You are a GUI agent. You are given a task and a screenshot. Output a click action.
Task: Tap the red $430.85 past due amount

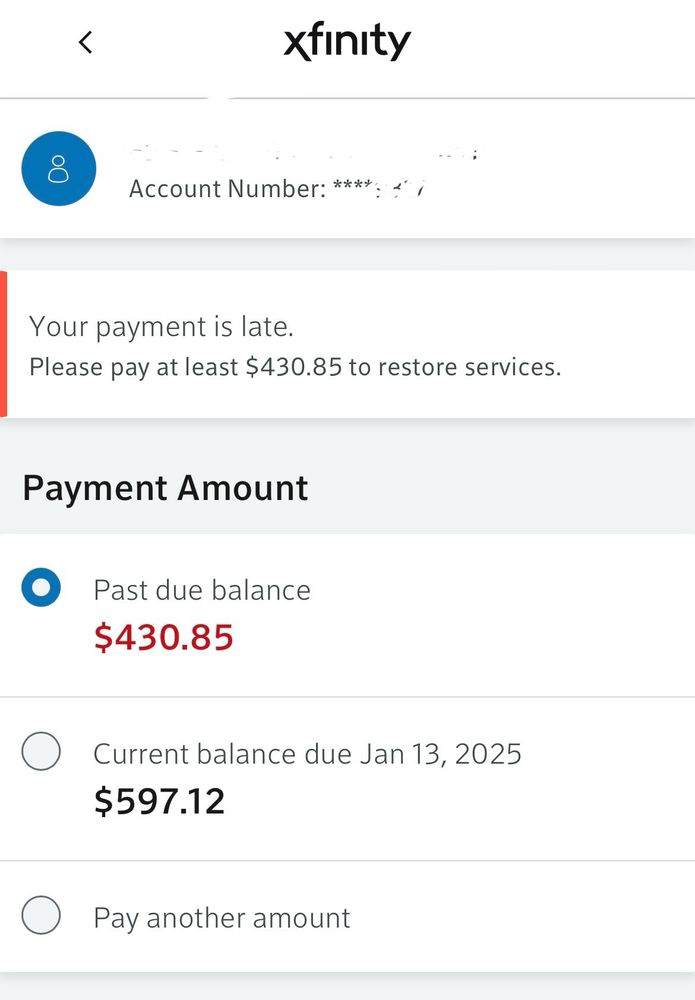tap(164, 637)
